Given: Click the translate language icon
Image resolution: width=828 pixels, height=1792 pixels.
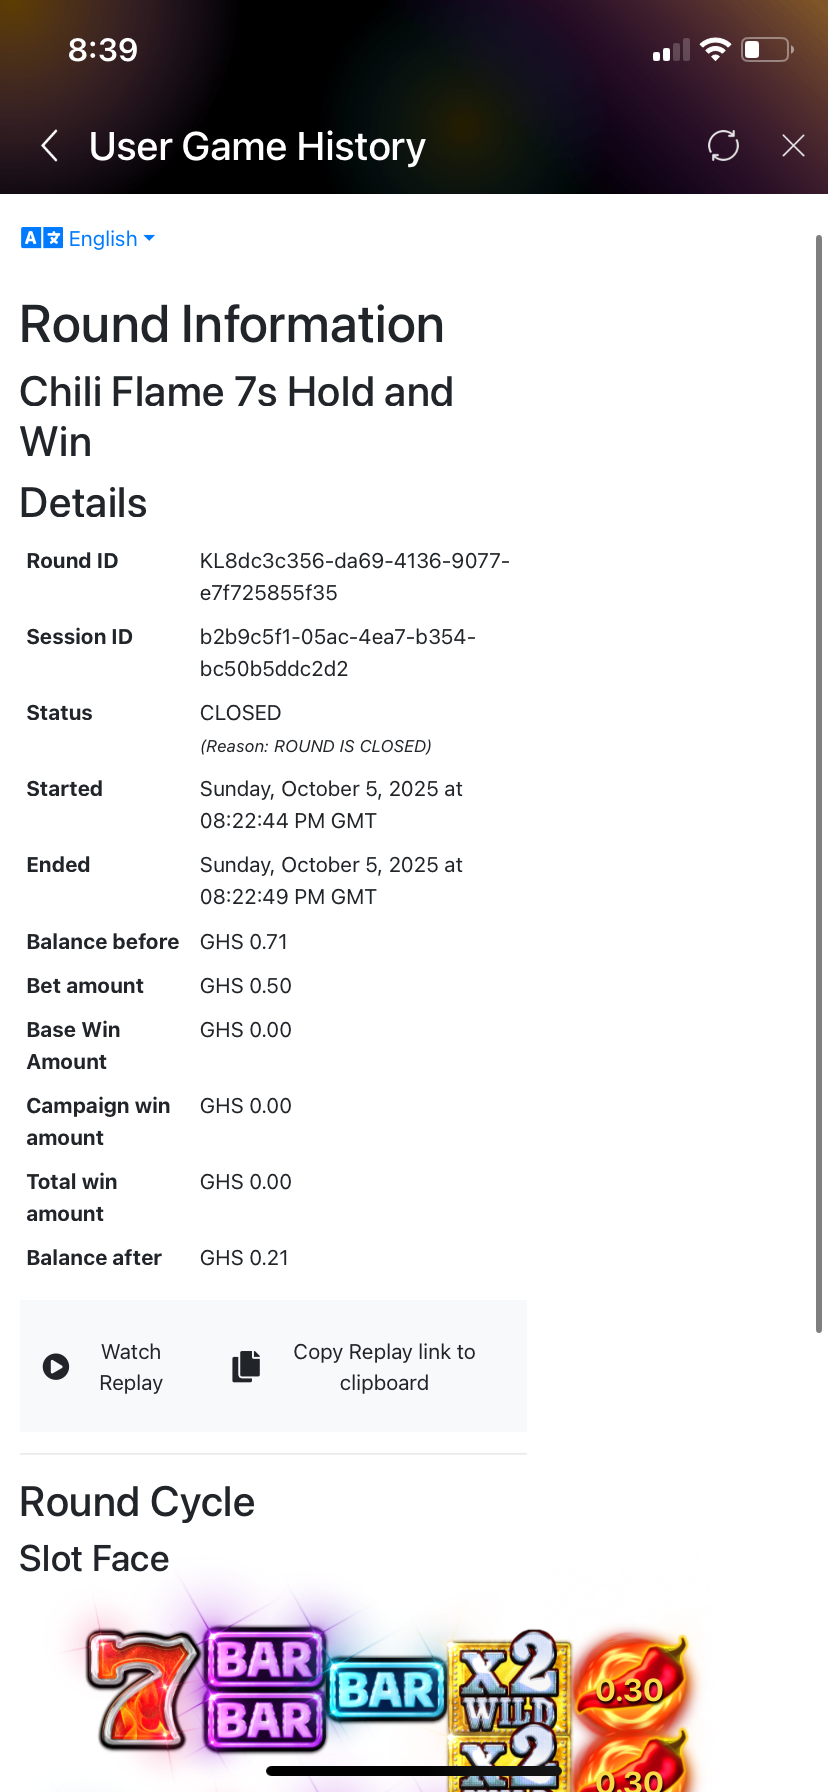Looking at the screenshot, I should [42, 238].
